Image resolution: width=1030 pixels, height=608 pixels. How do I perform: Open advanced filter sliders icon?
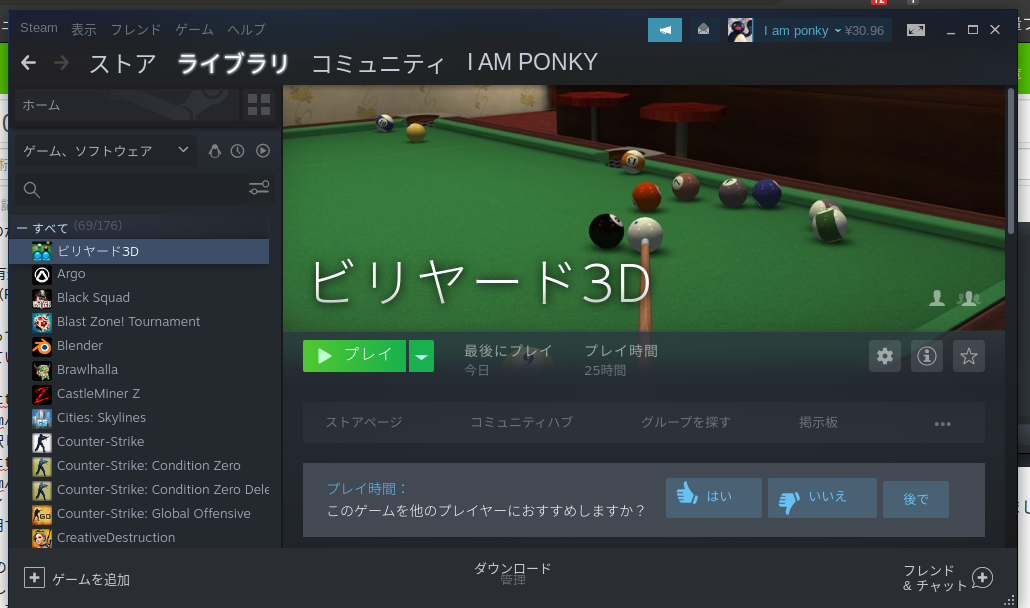(259, 188)
